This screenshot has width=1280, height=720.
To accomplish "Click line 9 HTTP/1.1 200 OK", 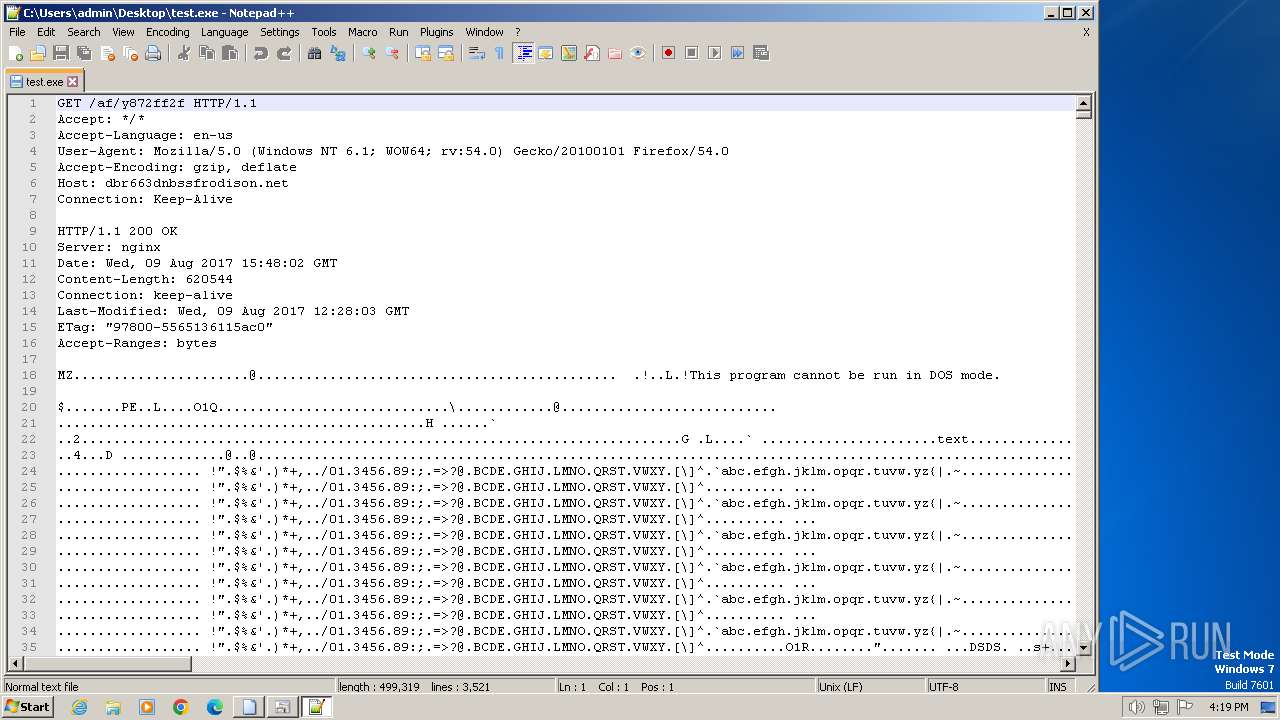I will tap(117, 231).
